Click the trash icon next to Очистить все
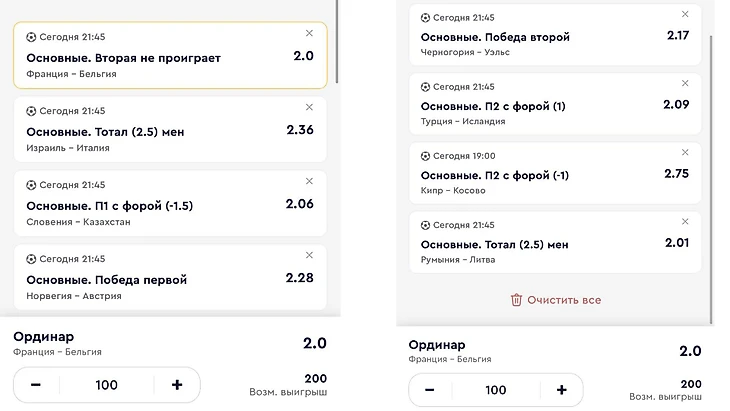730x411 pixels. (x=516, y=299)
